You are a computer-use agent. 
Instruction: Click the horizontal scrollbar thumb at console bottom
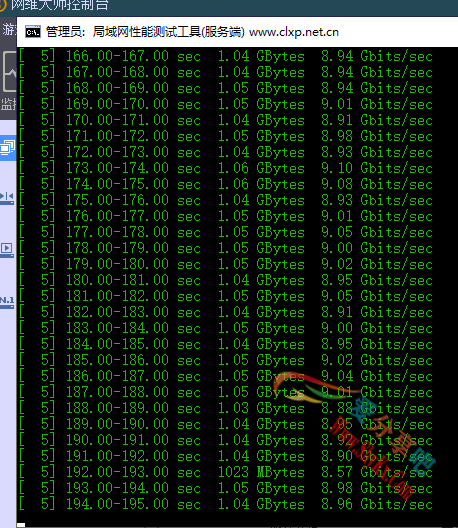click(x=21, y=525)
